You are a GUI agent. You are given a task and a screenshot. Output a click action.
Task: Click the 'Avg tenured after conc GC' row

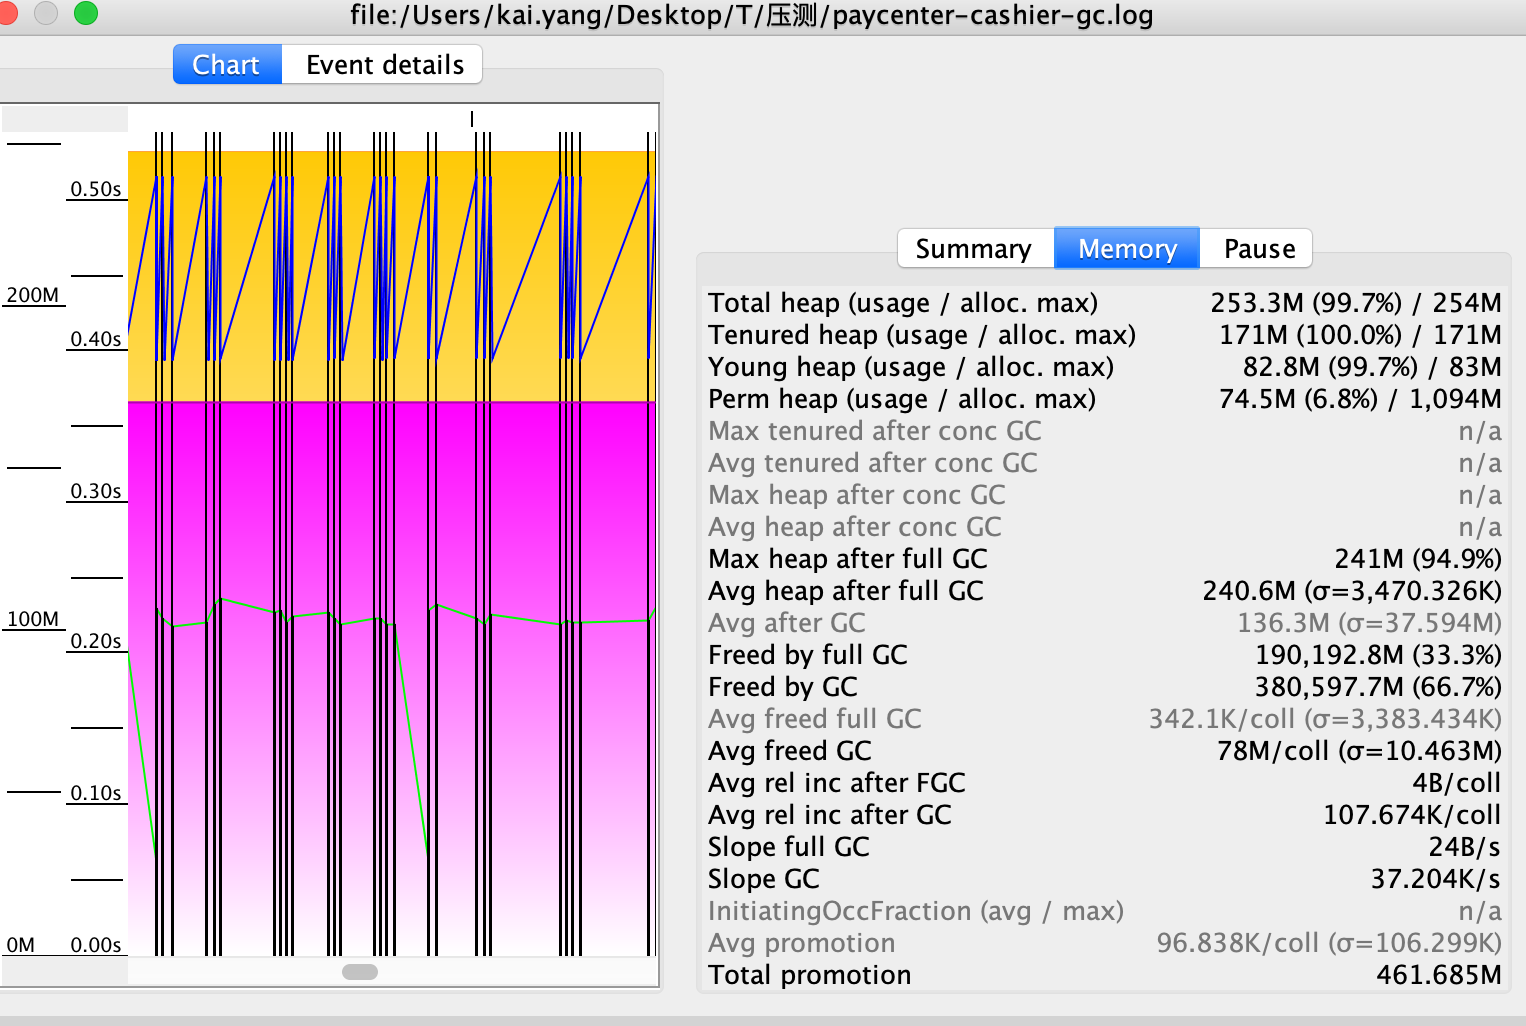(1105, 463)
